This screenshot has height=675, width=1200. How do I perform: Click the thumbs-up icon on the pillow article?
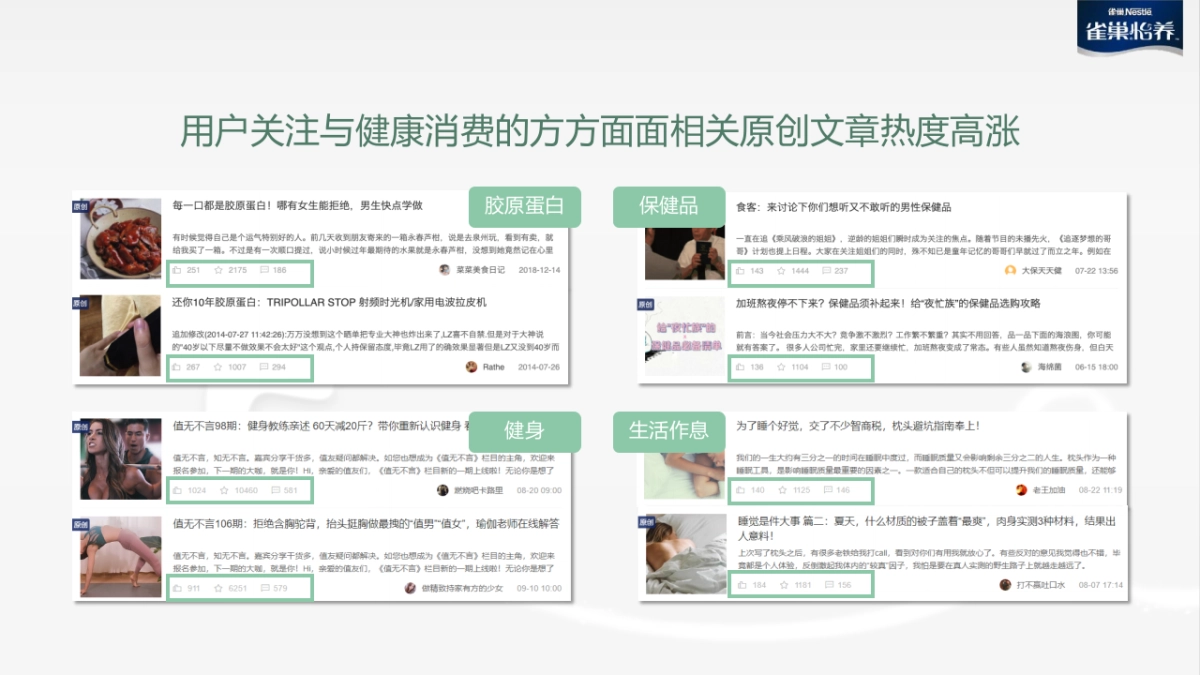[741, 490]
